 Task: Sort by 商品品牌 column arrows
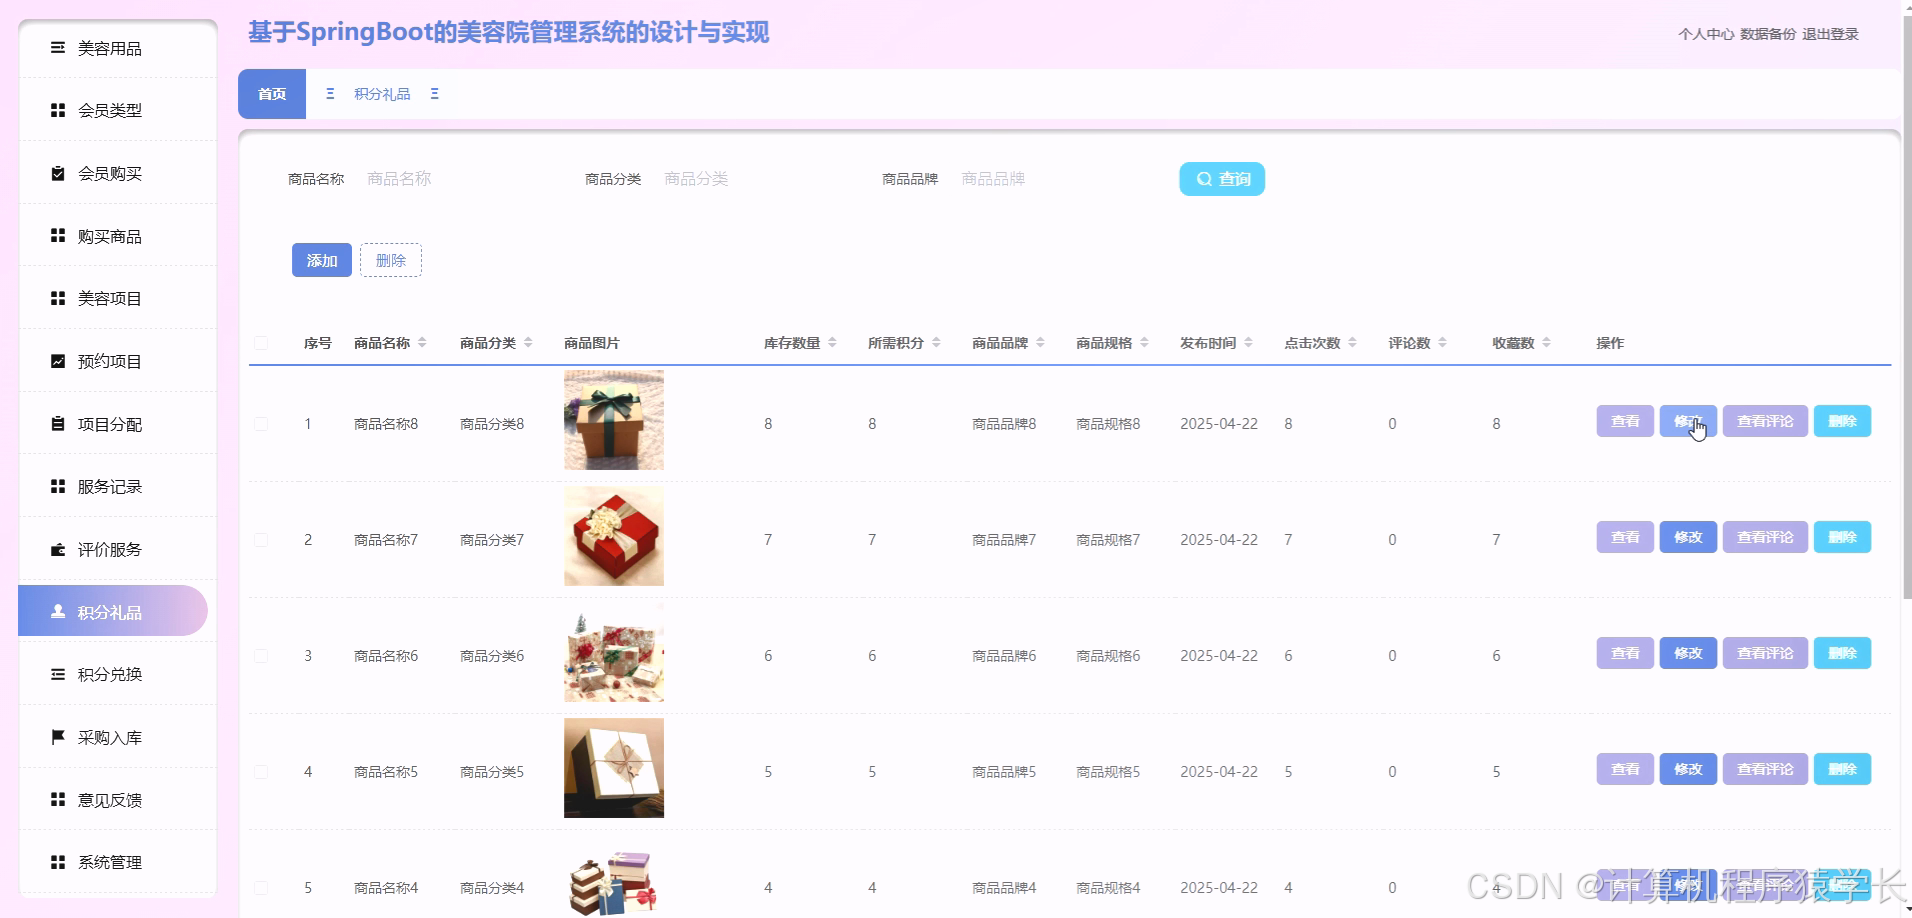point(1040,343)
